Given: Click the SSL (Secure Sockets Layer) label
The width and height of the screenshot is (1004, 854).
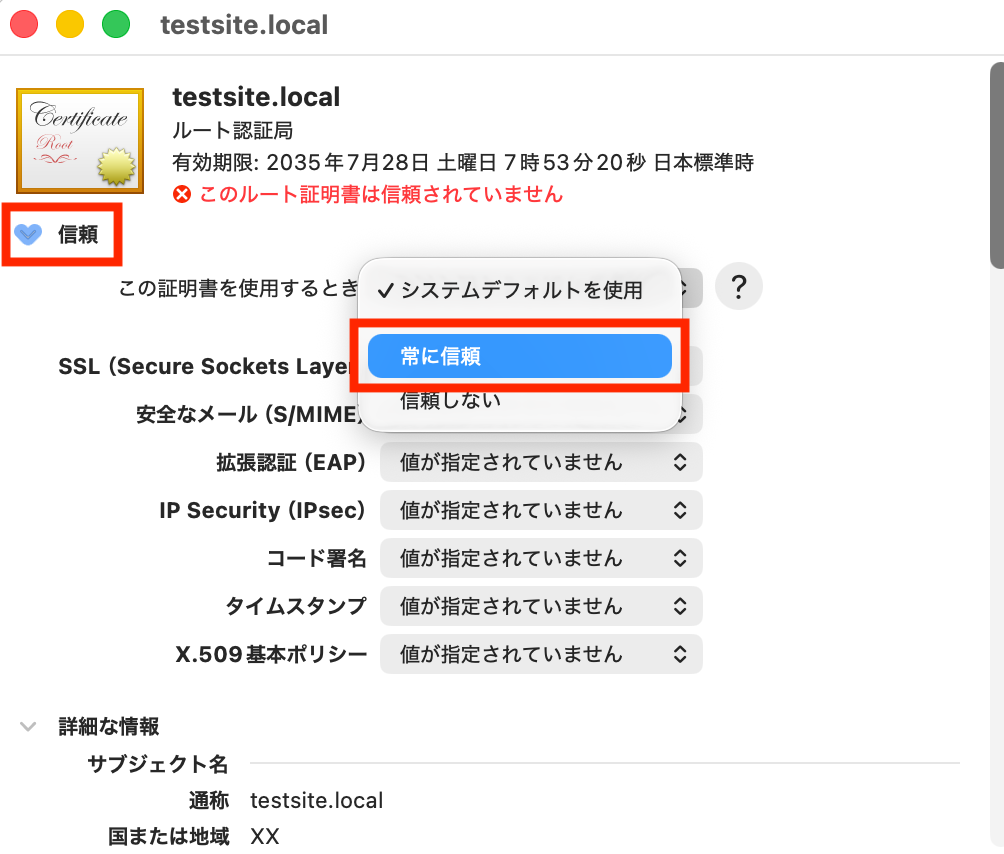Looking at the screenshot, I should [x=204, y=366].
